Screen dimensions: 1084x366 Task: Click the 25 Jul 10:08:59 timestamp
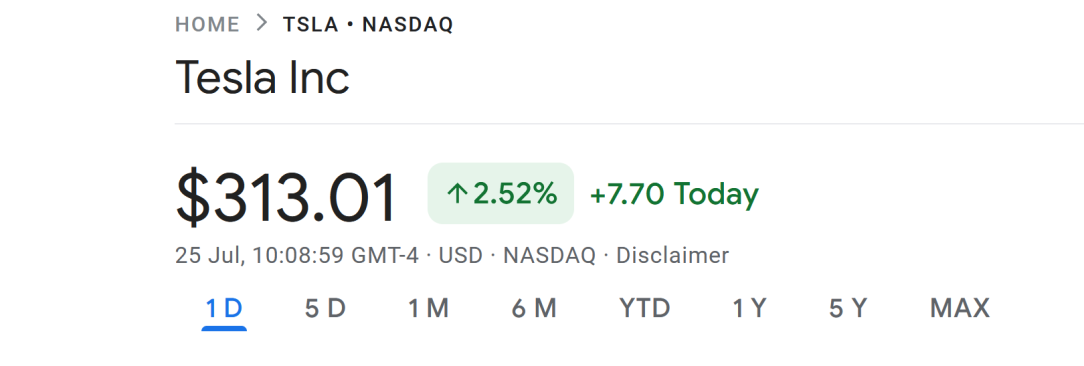pos(297,255)
